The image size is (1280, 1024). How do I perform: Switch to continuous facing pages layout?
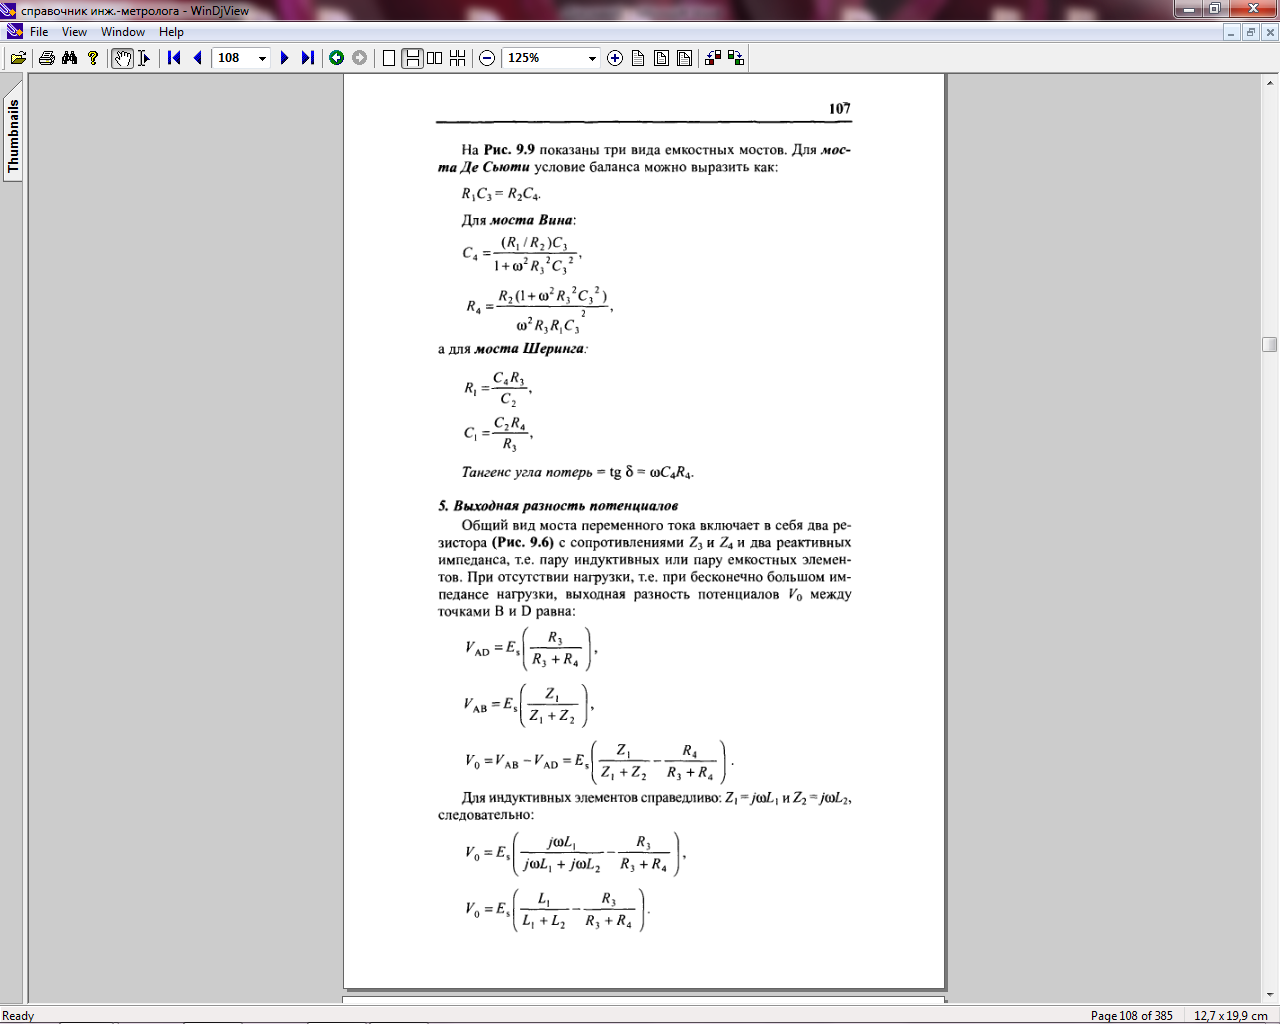pyautogui.click(x=457, y=58)
